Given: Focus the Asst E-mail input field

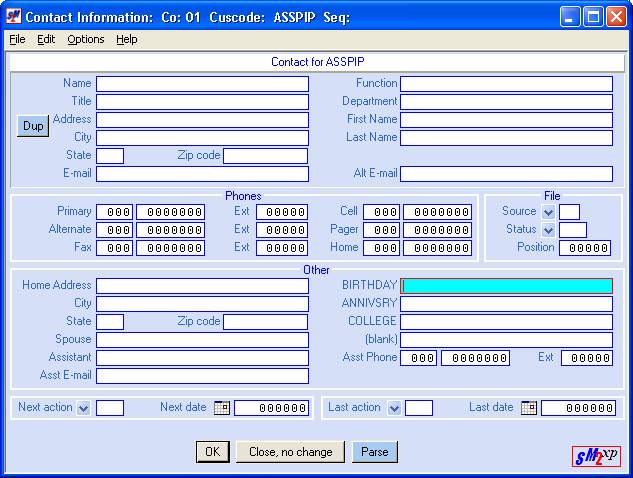Looking at the screenshot, I should [x=202, y=376].
